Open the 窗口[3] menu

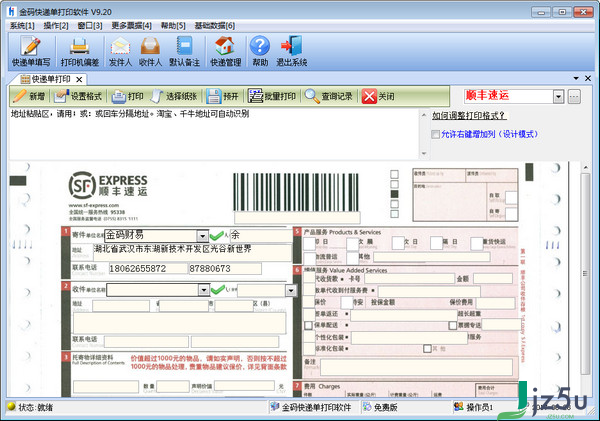click(x=90, y=26)
